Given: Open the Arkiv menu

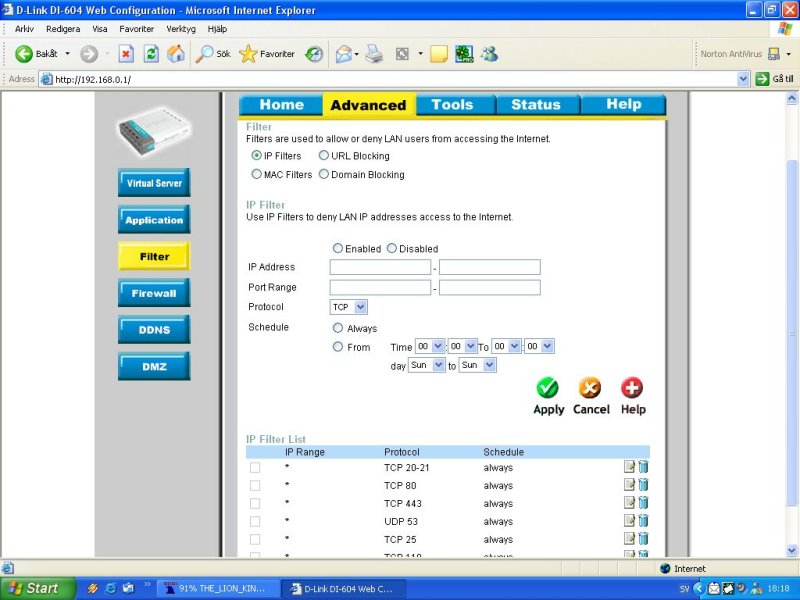Looking at the screenshot, I should click(24, 29).
